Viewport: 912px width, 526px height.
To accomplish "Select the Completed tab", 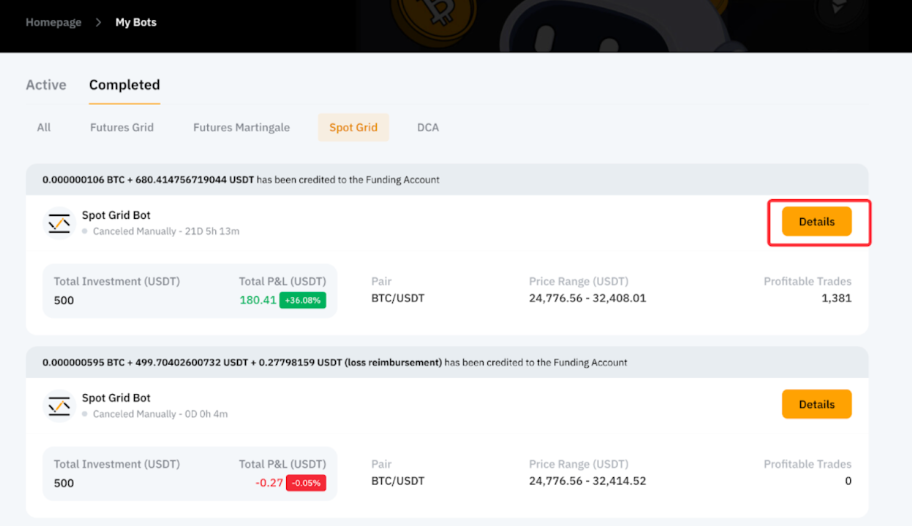I will [x=124, y=85].
